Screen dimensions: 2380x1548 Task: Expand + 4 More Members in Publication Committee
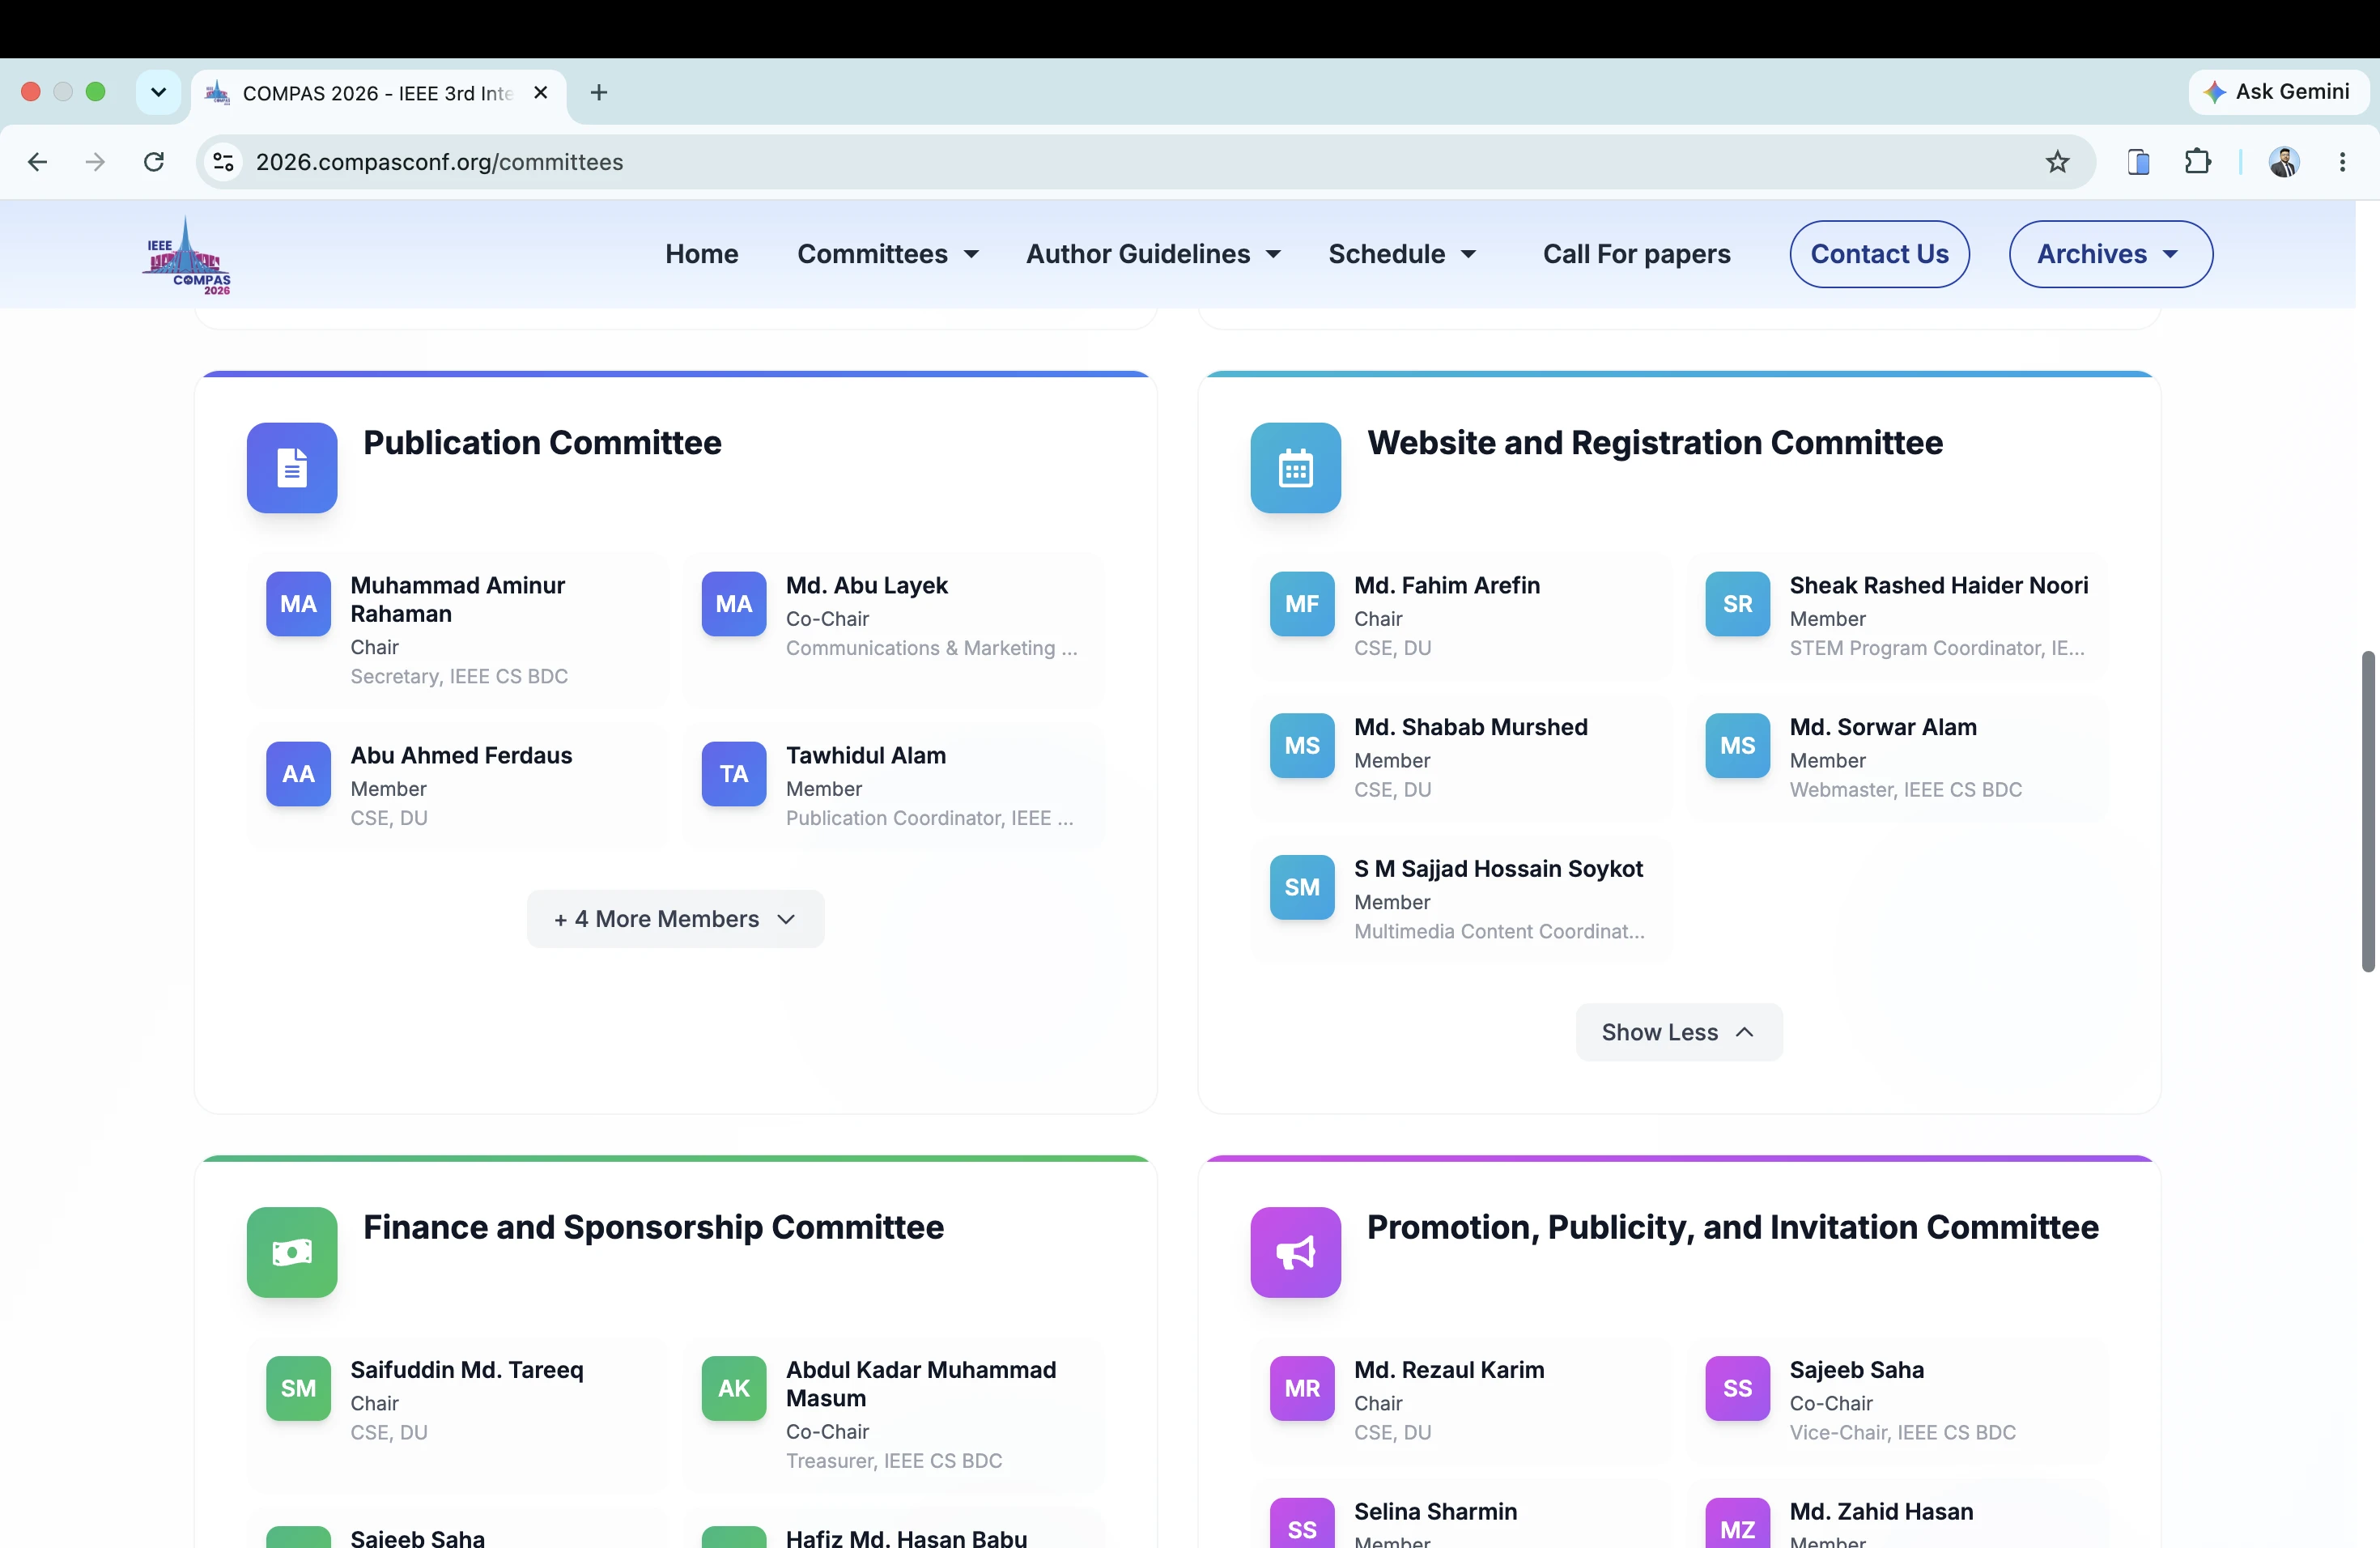pos(675,919)
